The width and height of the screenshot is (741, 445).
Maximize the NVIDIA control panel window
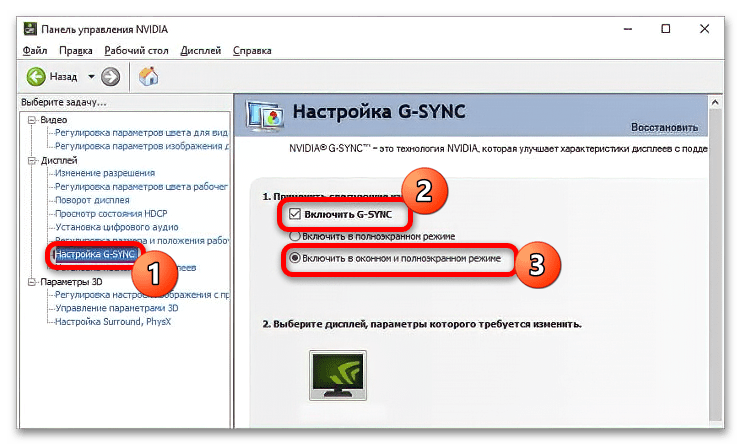pyautogui.click(x=665, y=29)
